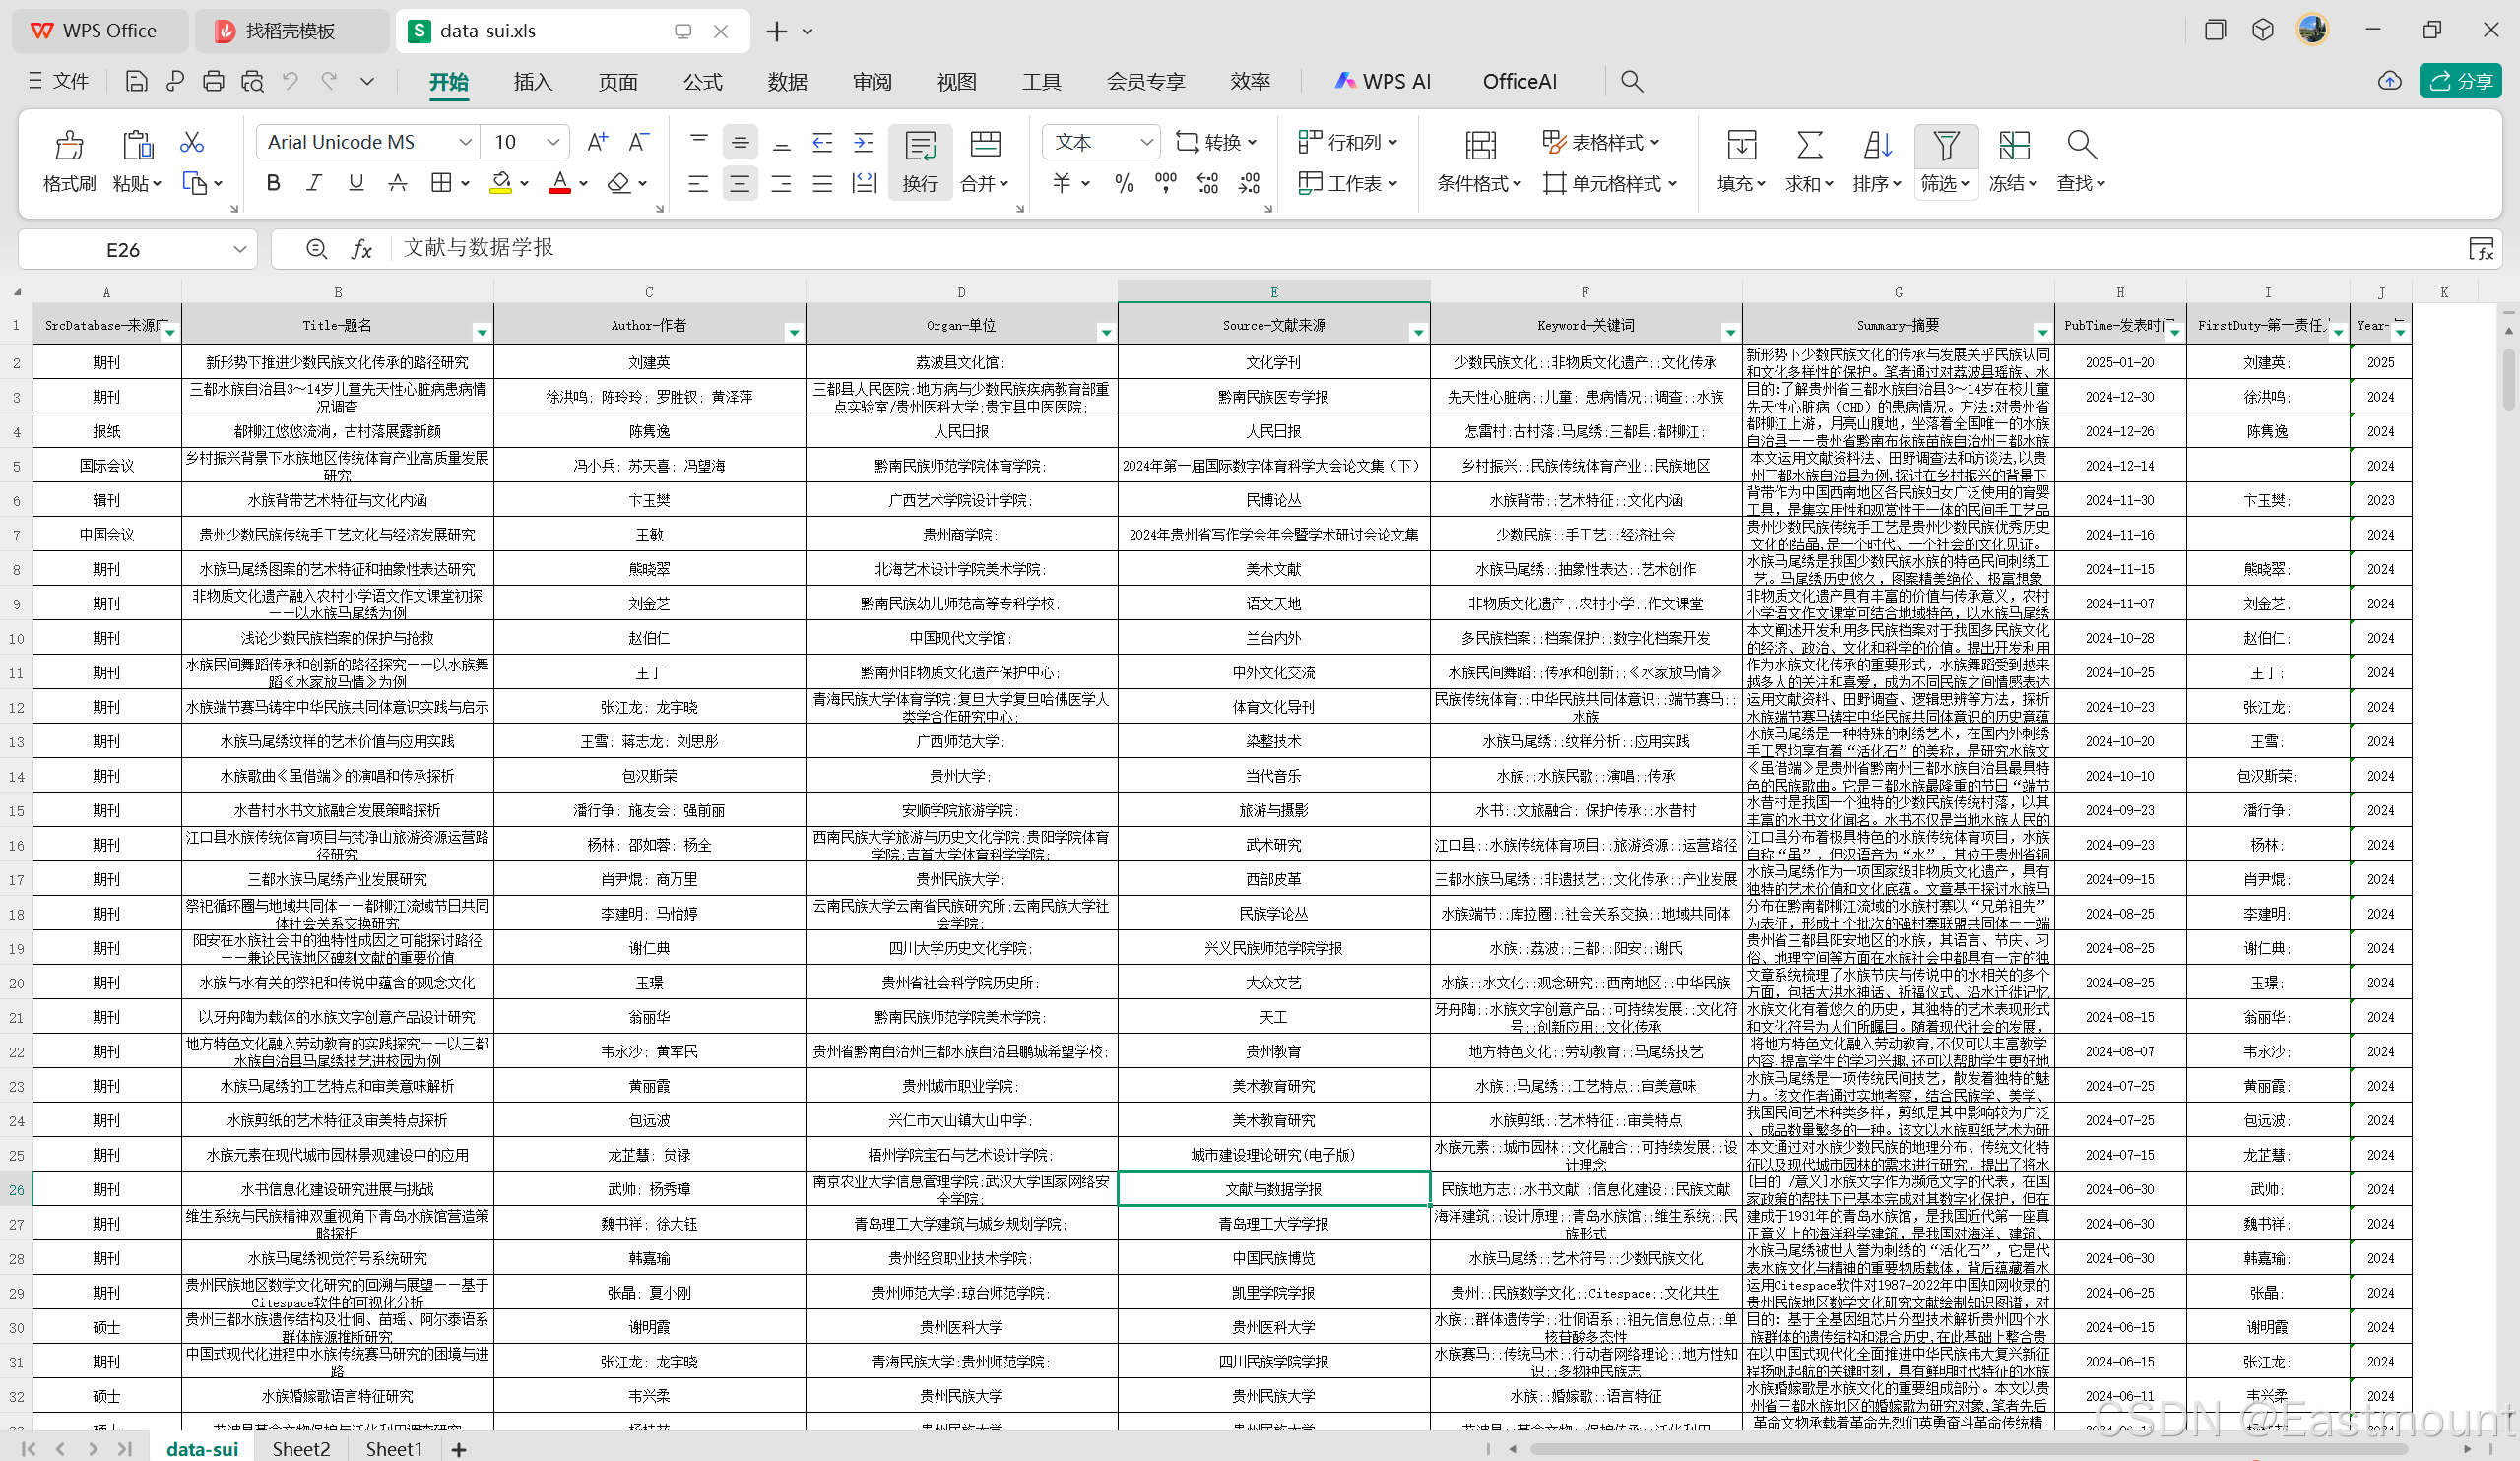Image resolution: width=2520 pixels, height=1461 pixels.
Task: Click the Sum sigma icon
Action: 1808,146
